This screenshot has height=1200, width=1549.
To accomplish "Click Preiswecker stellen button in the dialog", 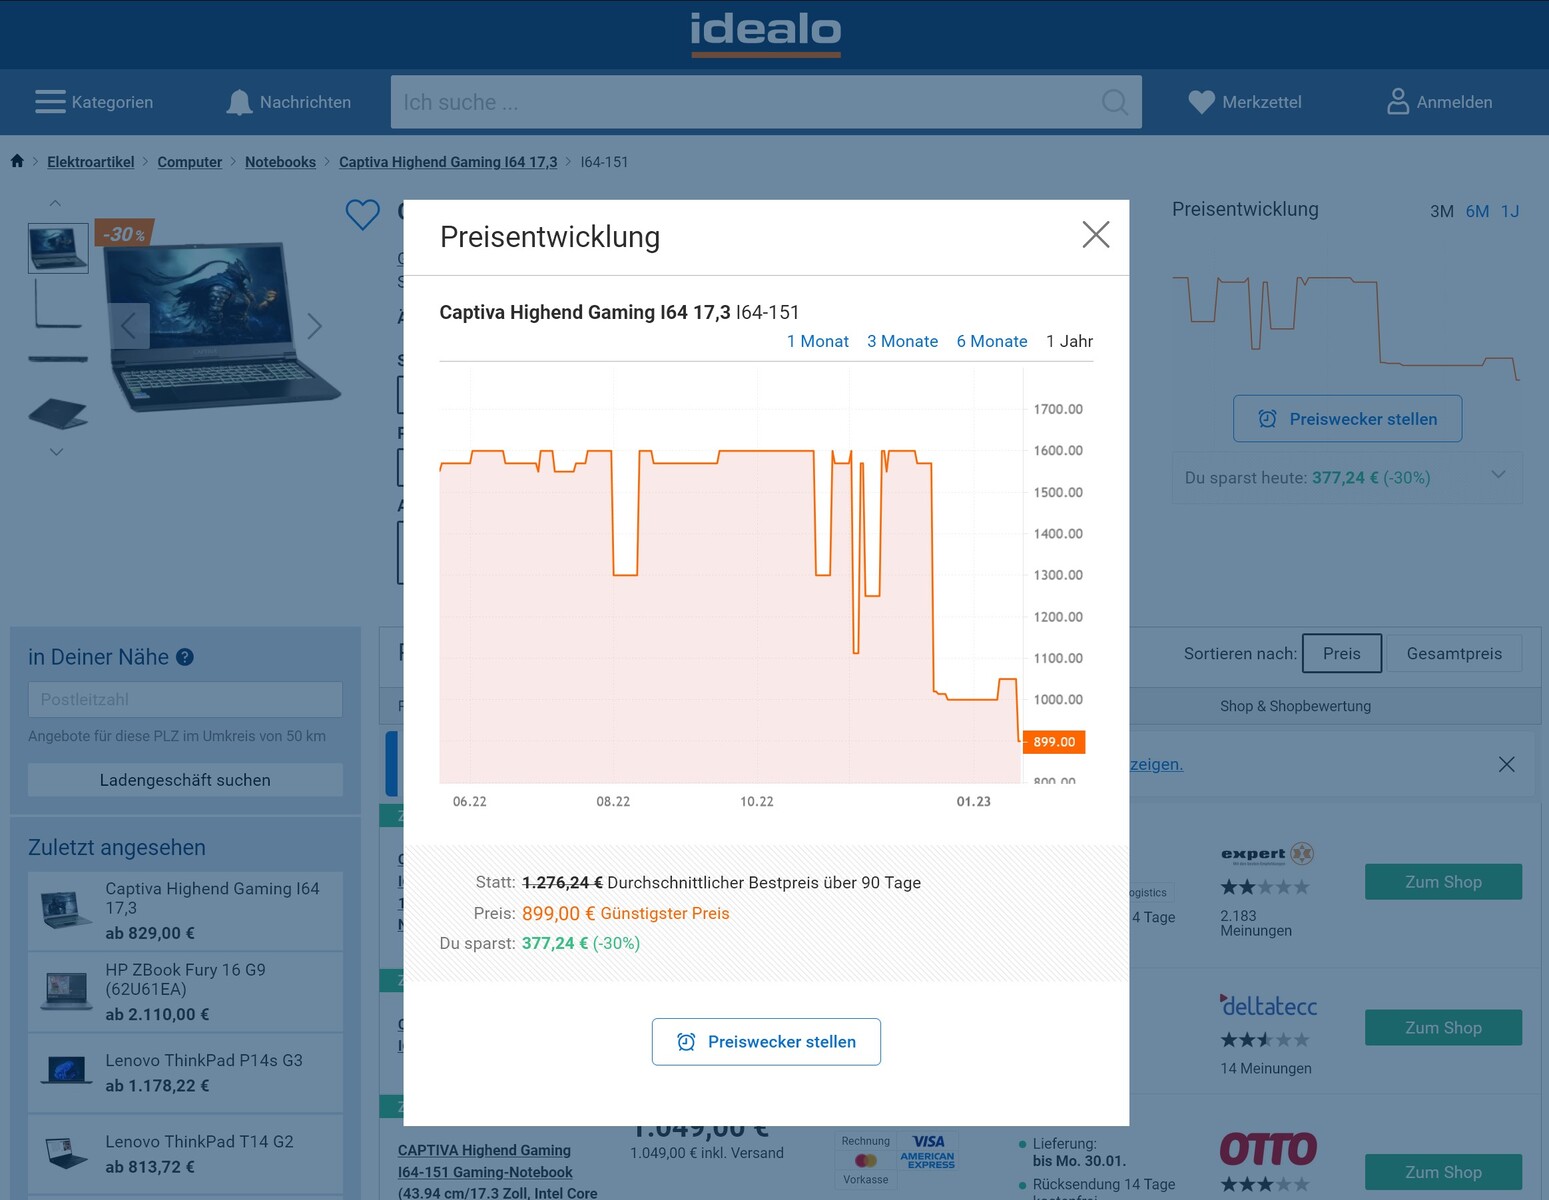I will coord(766,1042).
